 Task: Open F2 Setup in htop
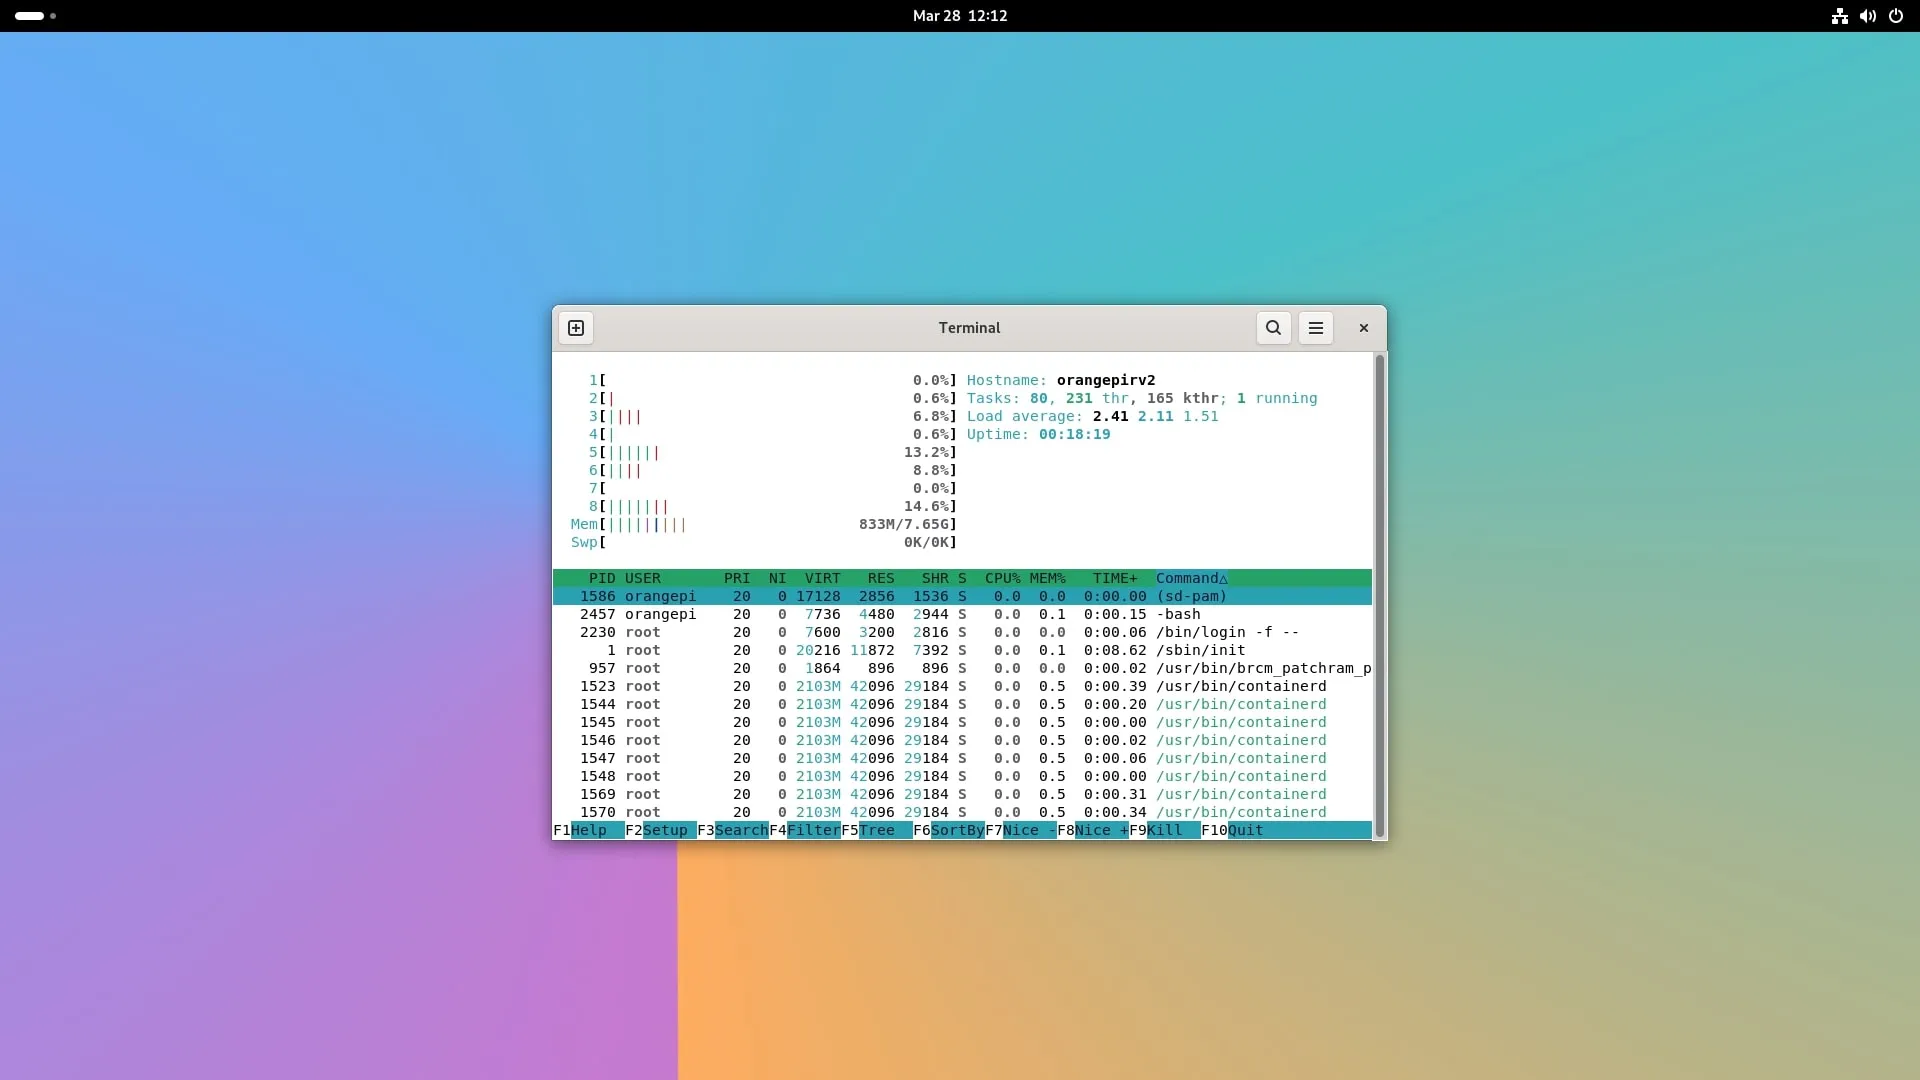(x=664, y=830)
